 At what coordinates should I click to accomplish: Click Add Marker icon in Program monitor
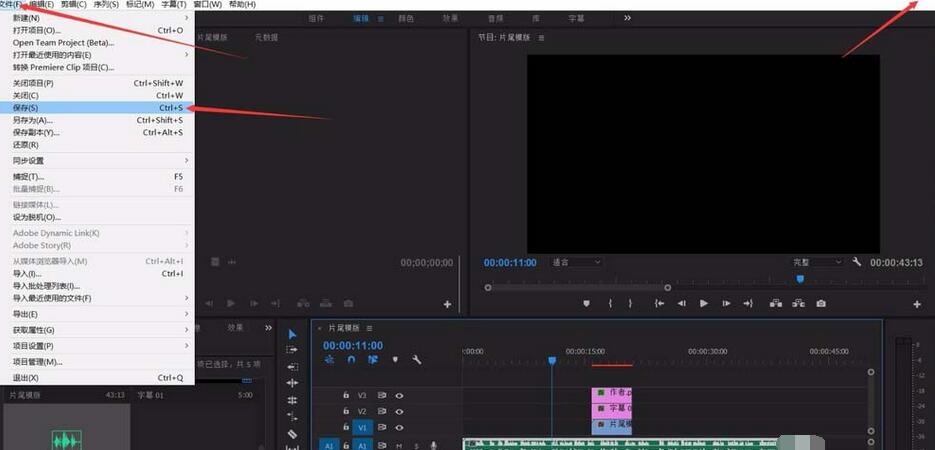click(587, 303)
